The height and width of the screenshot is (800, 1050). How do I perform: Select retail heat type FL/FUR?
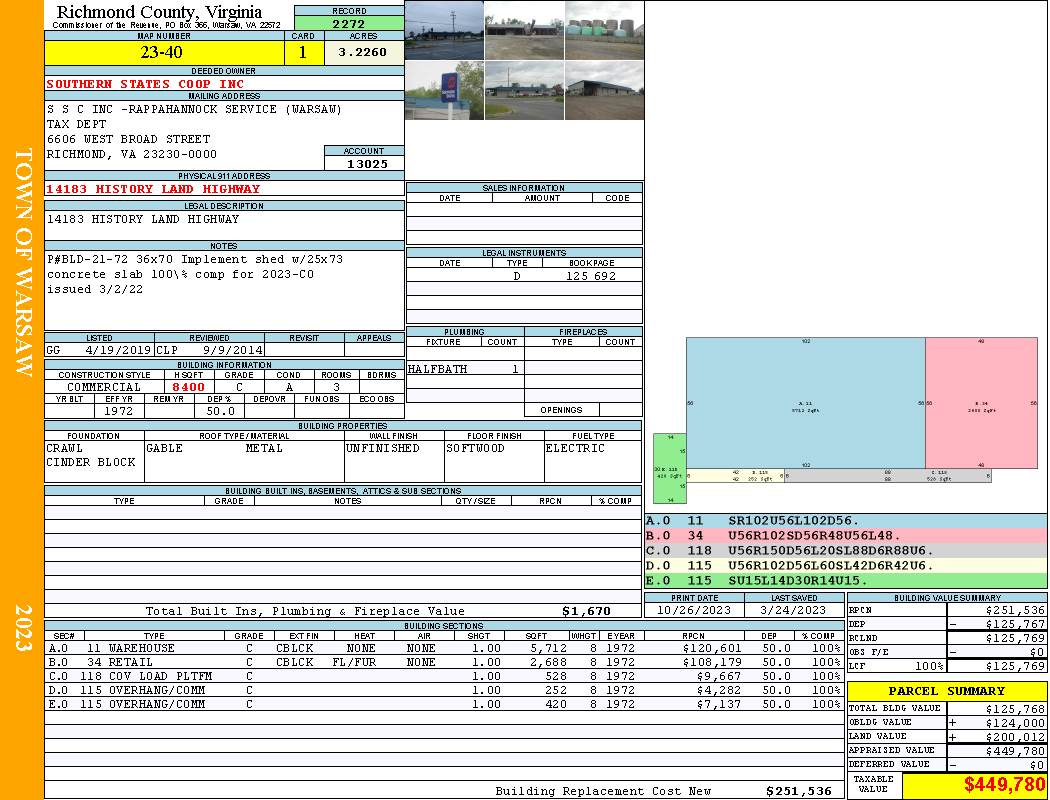[x=354, y=662]
